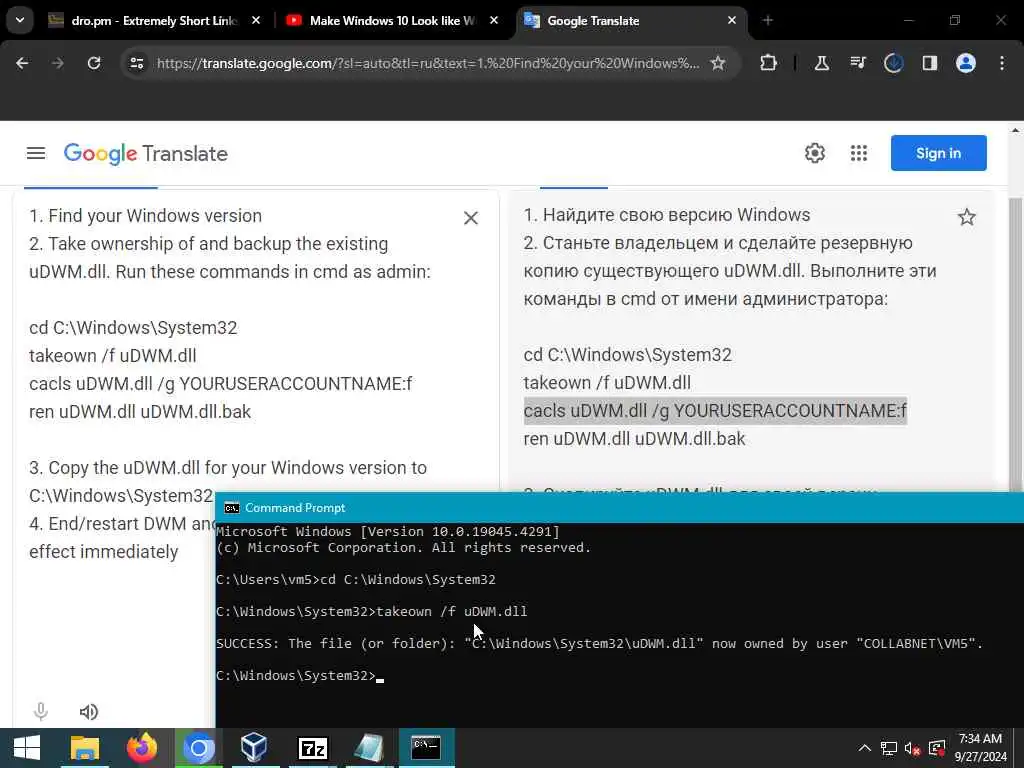Reload the current page

94,63
